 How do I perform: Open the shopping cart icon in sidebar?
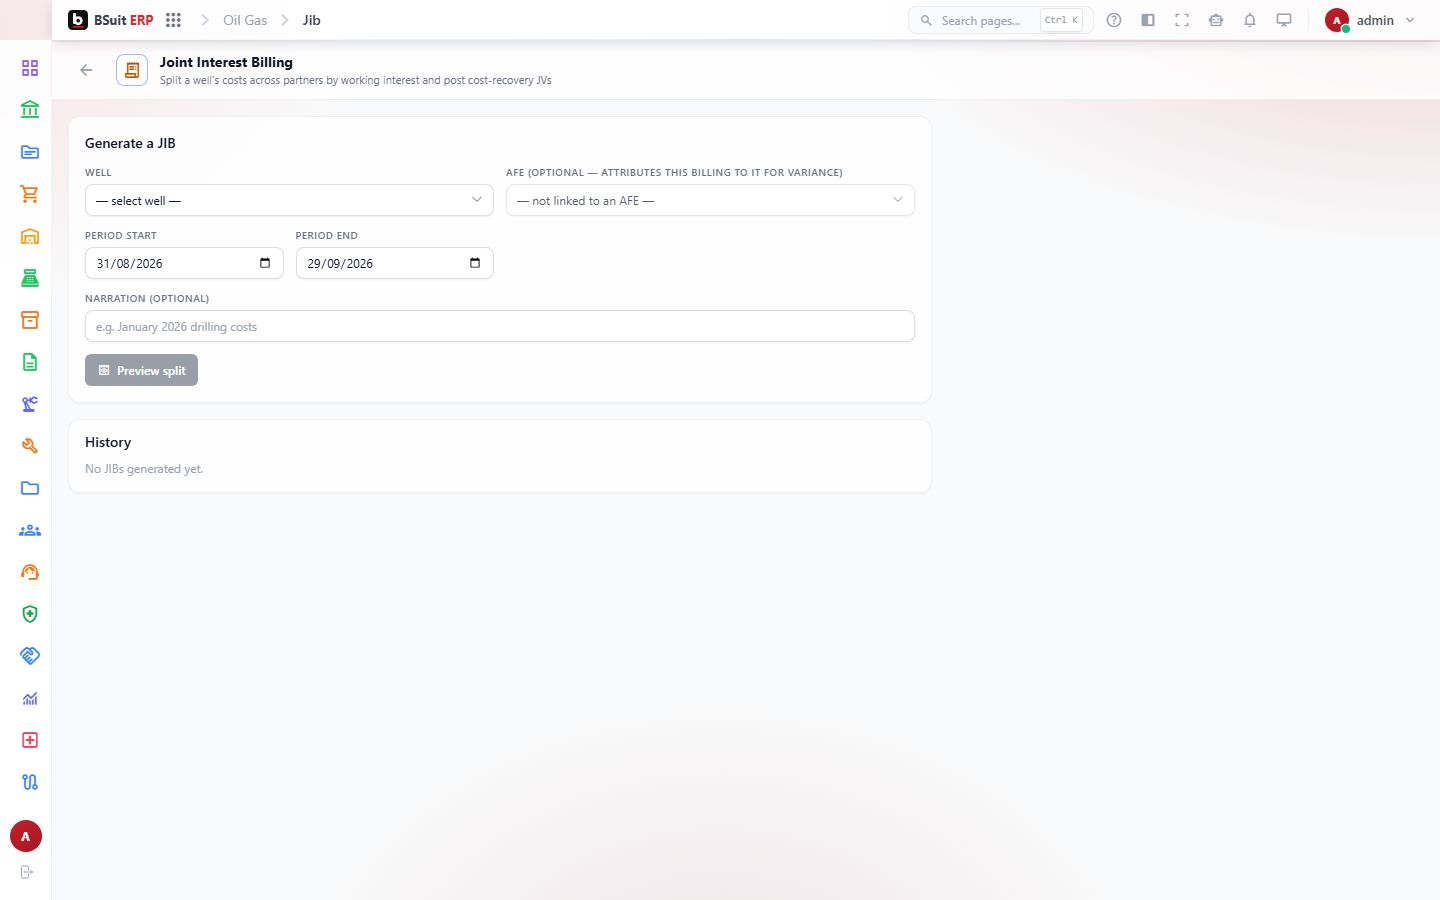click(x=30, y=194)
